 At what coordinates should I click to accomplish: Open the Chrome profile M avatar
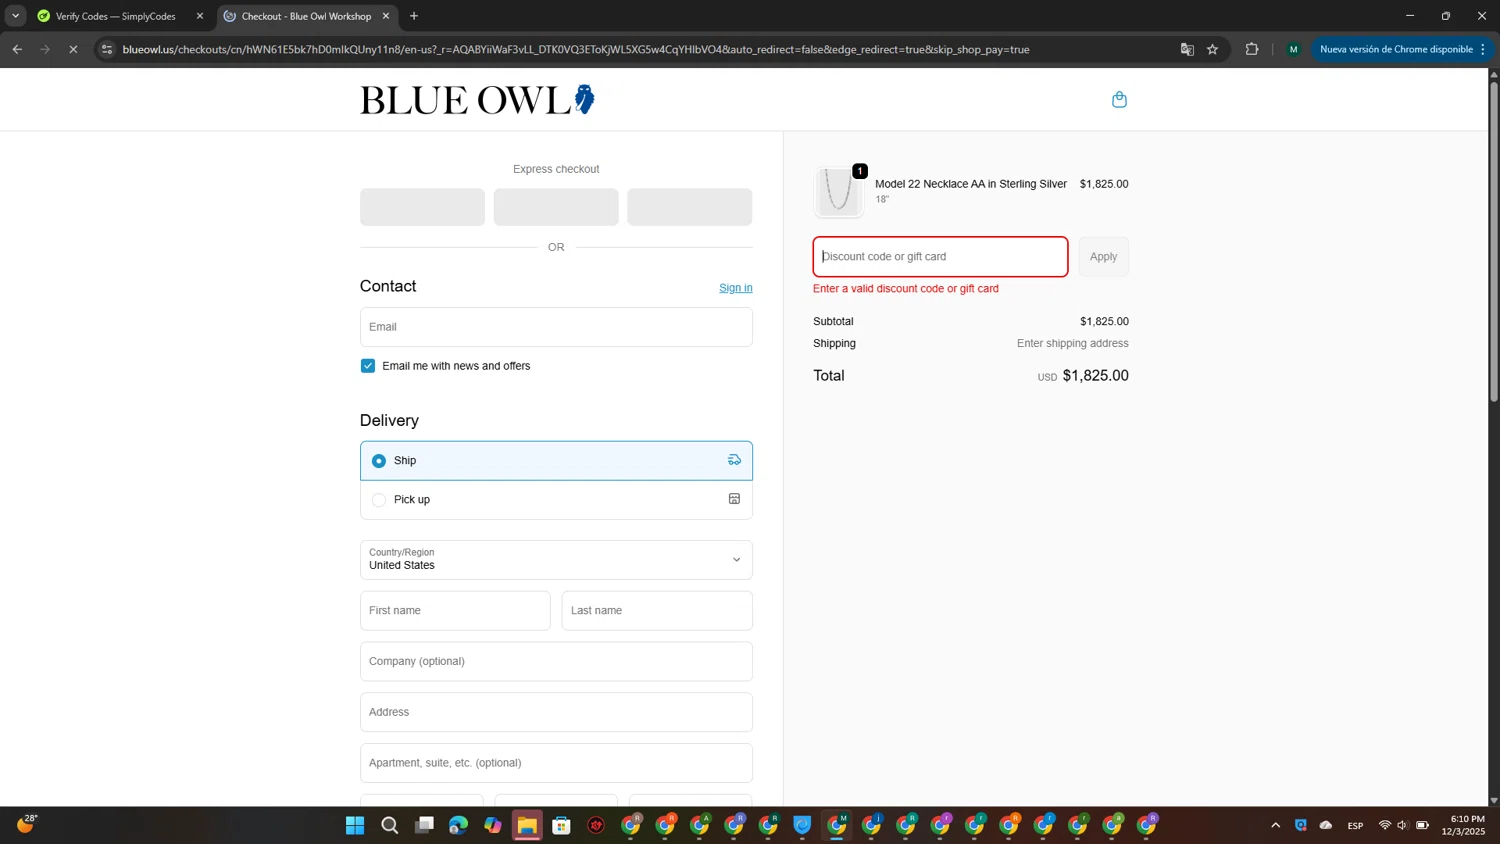(1293, 49)
